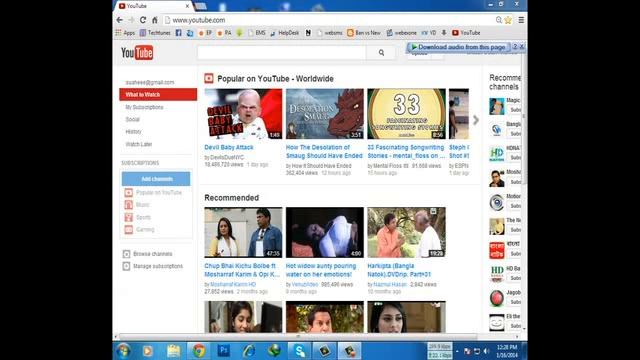Open Skype from taskbar
This screenshot has width=640, height=360.
click(300, 351)
